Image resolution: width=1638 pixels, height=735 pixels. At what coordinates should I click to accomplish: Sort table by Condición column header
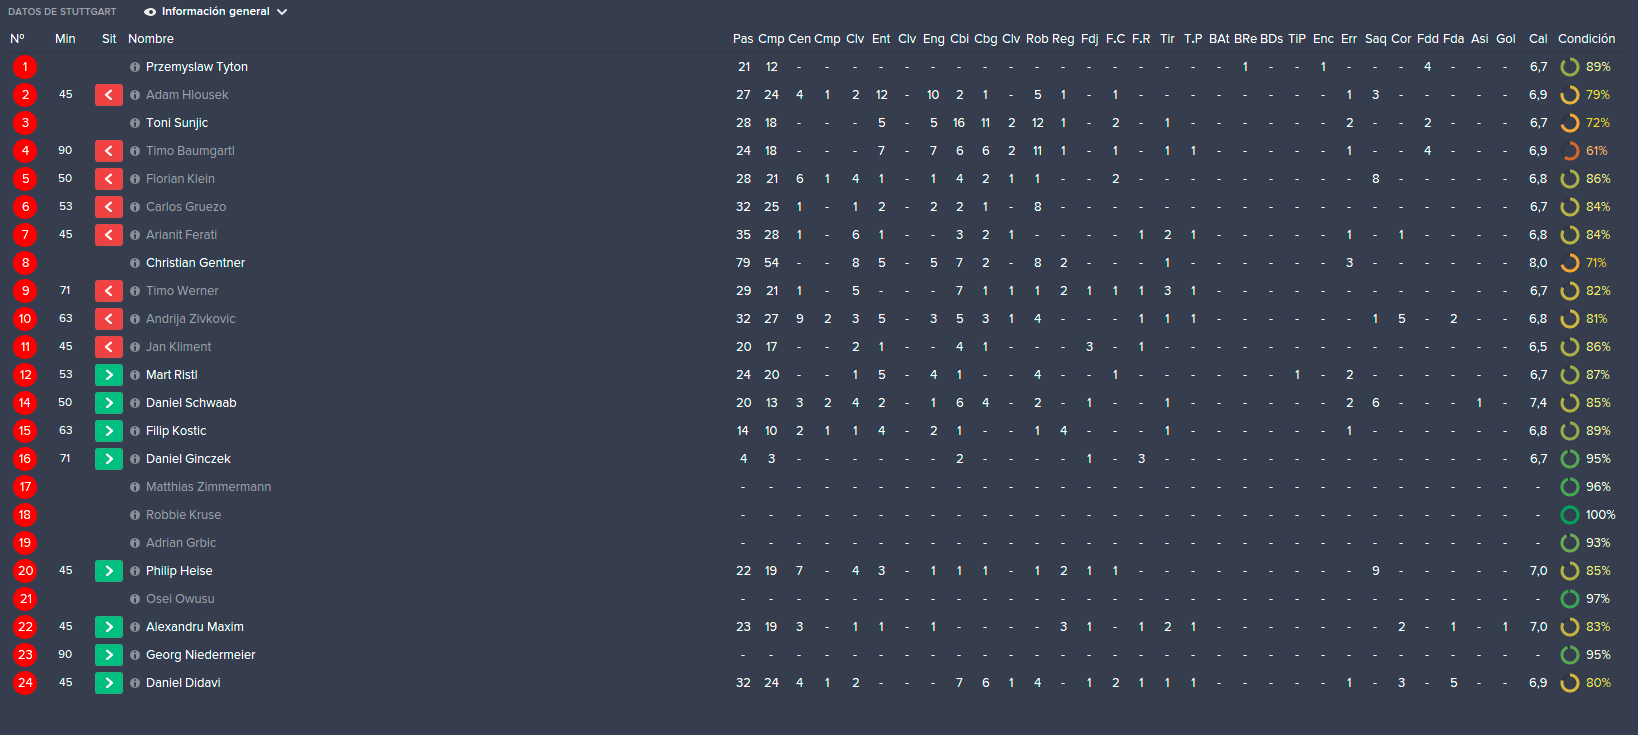[1586, 39]
